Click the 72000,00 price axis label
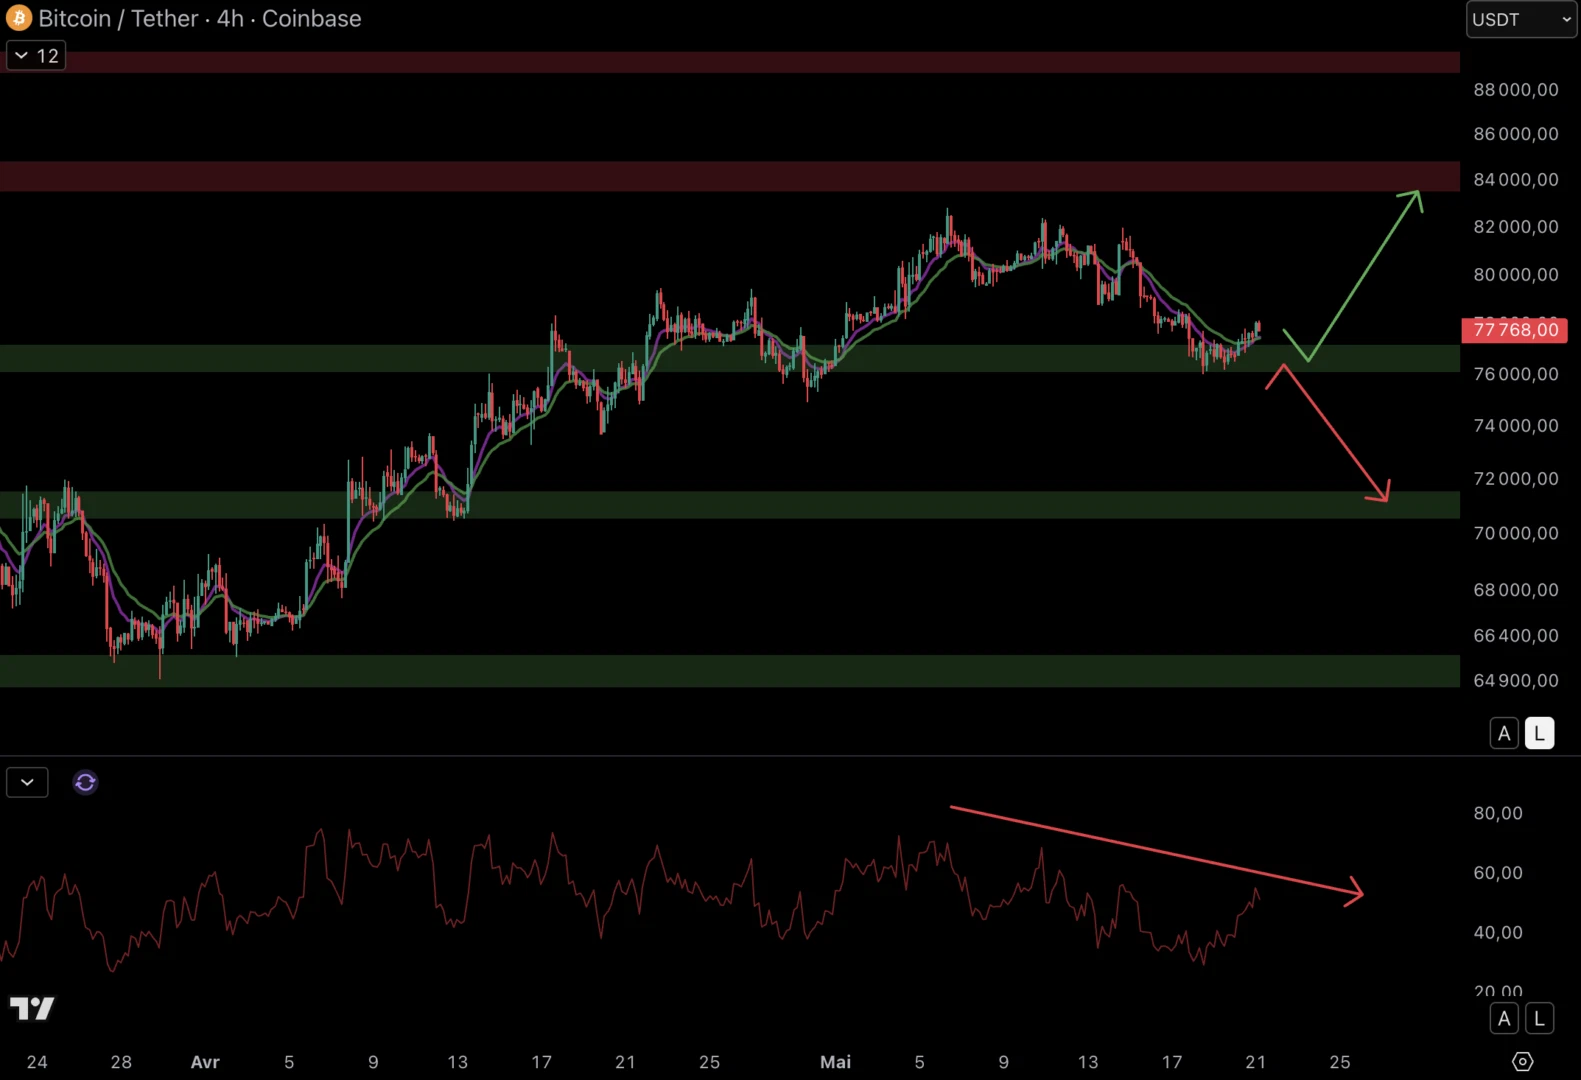The width and height of the screenshot is (1581, 1080). point(1516,479)
